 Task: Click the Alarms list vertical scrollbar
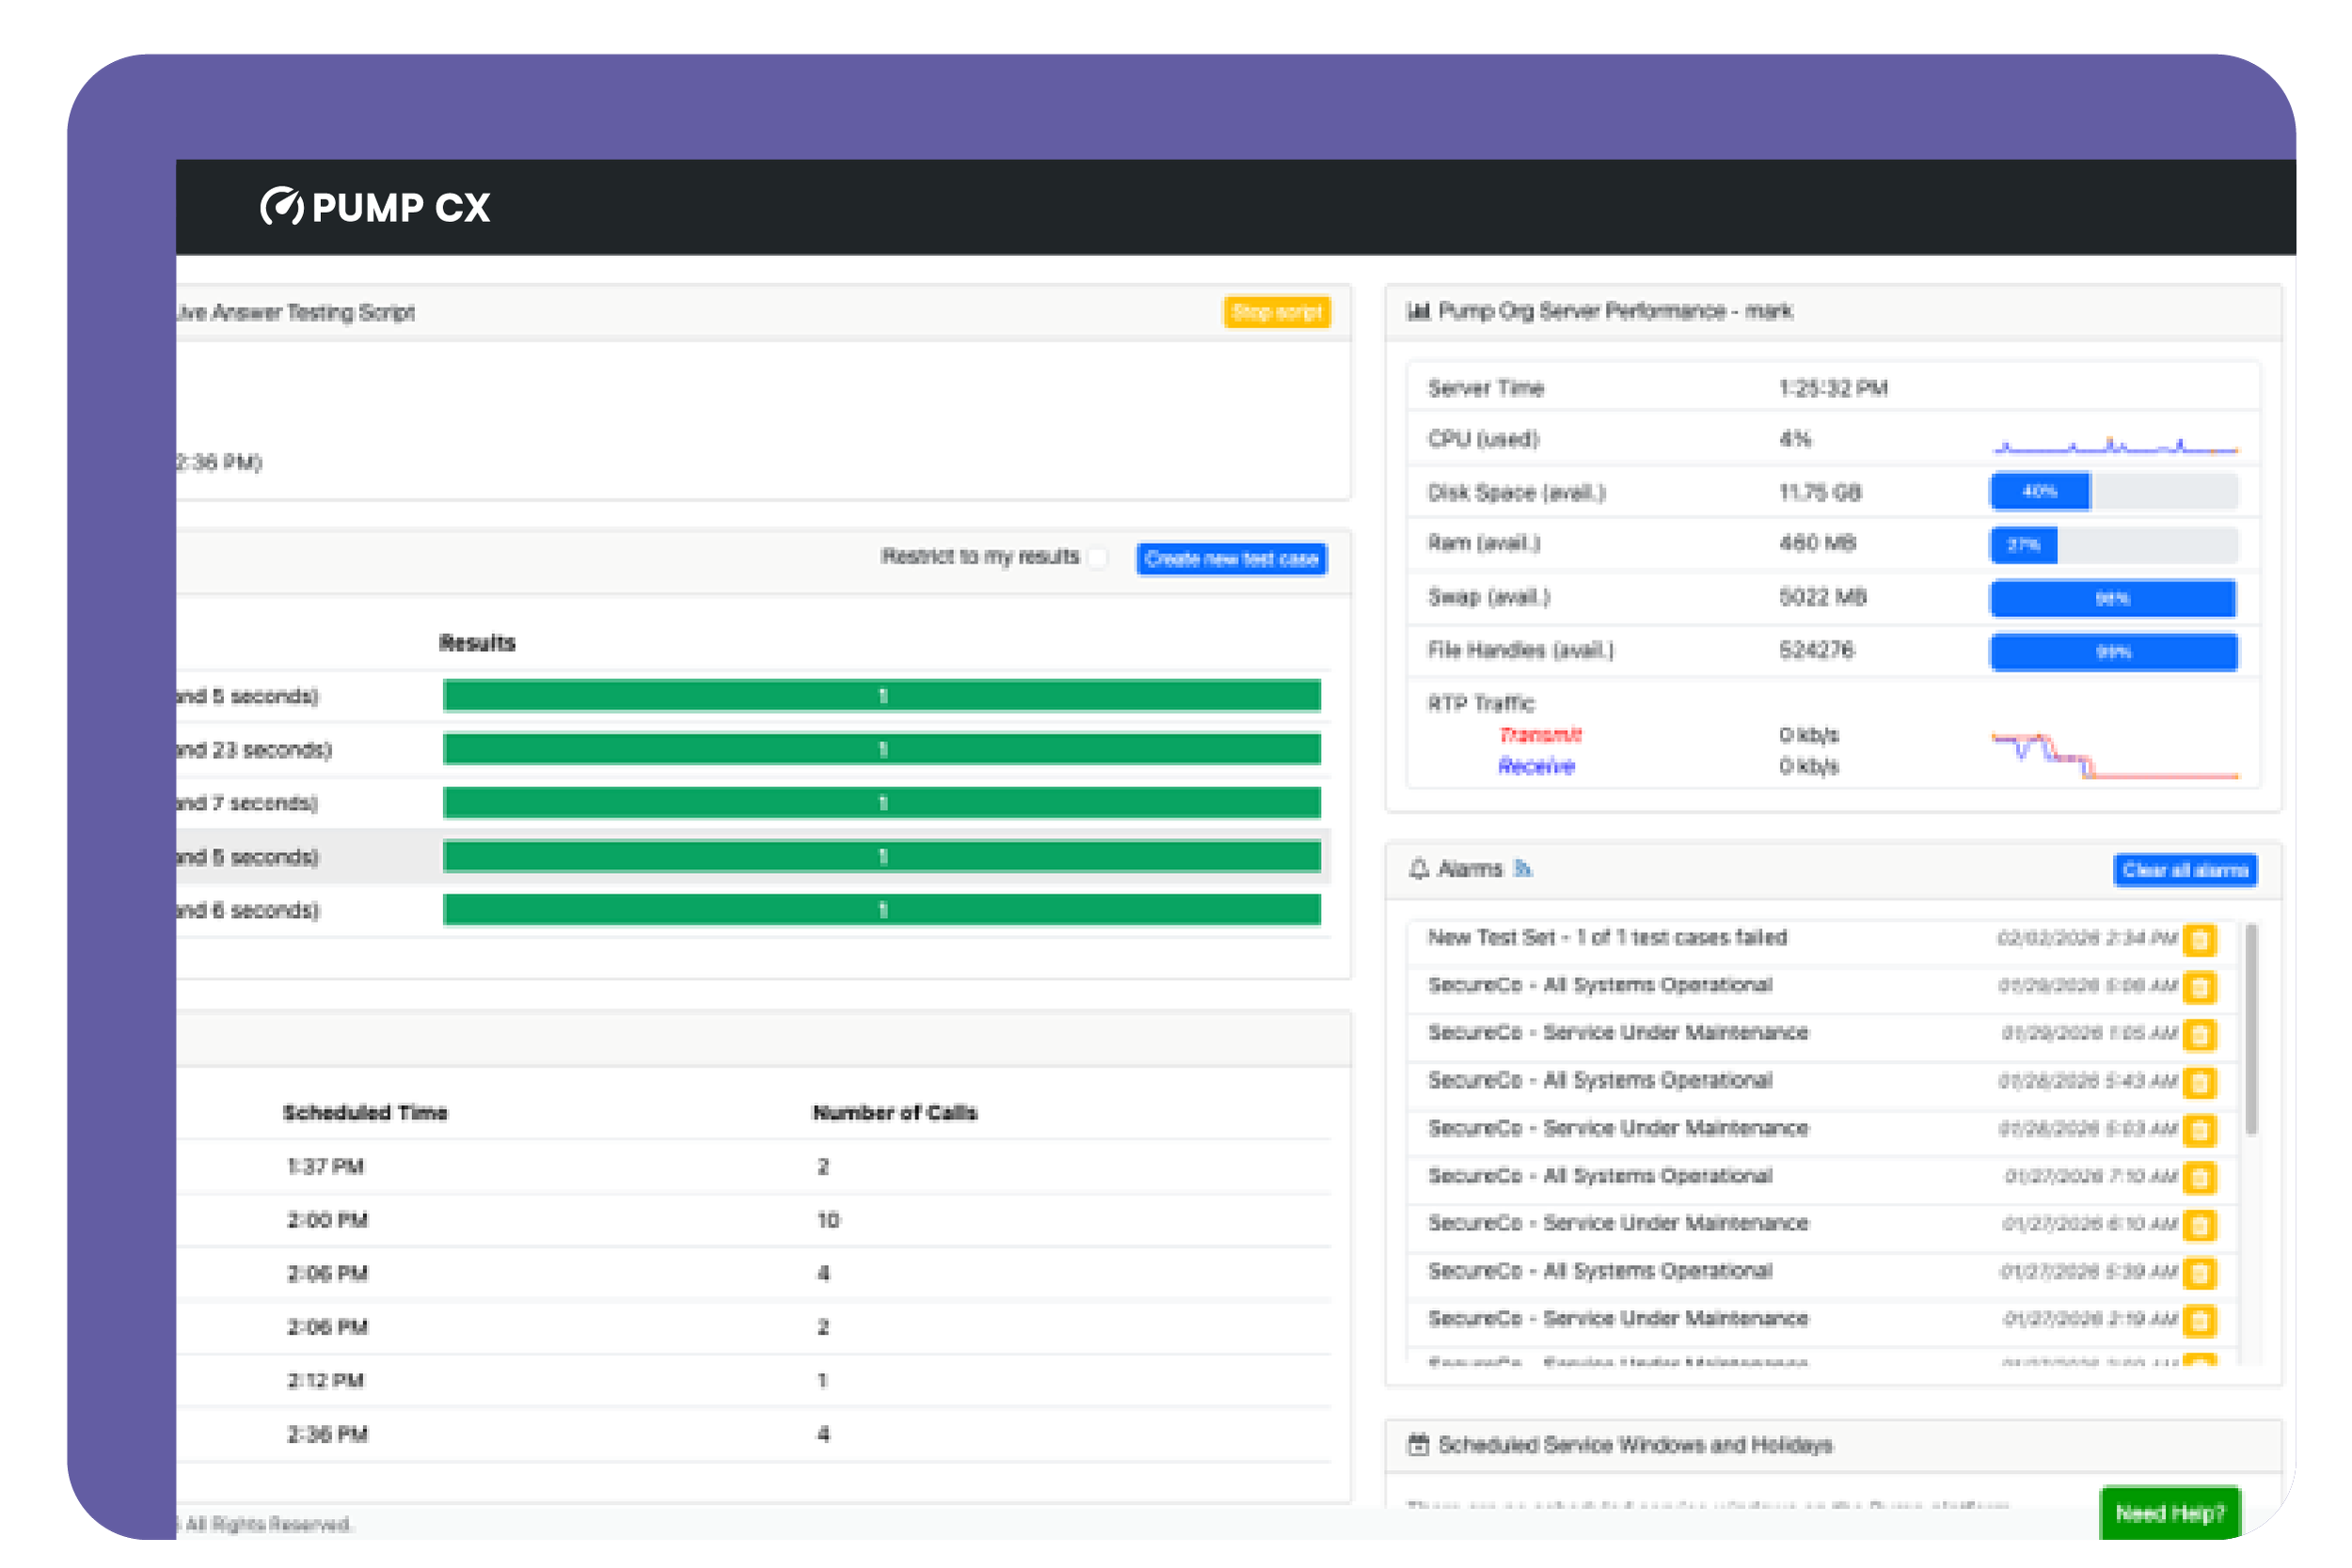click(2250, 1030)
